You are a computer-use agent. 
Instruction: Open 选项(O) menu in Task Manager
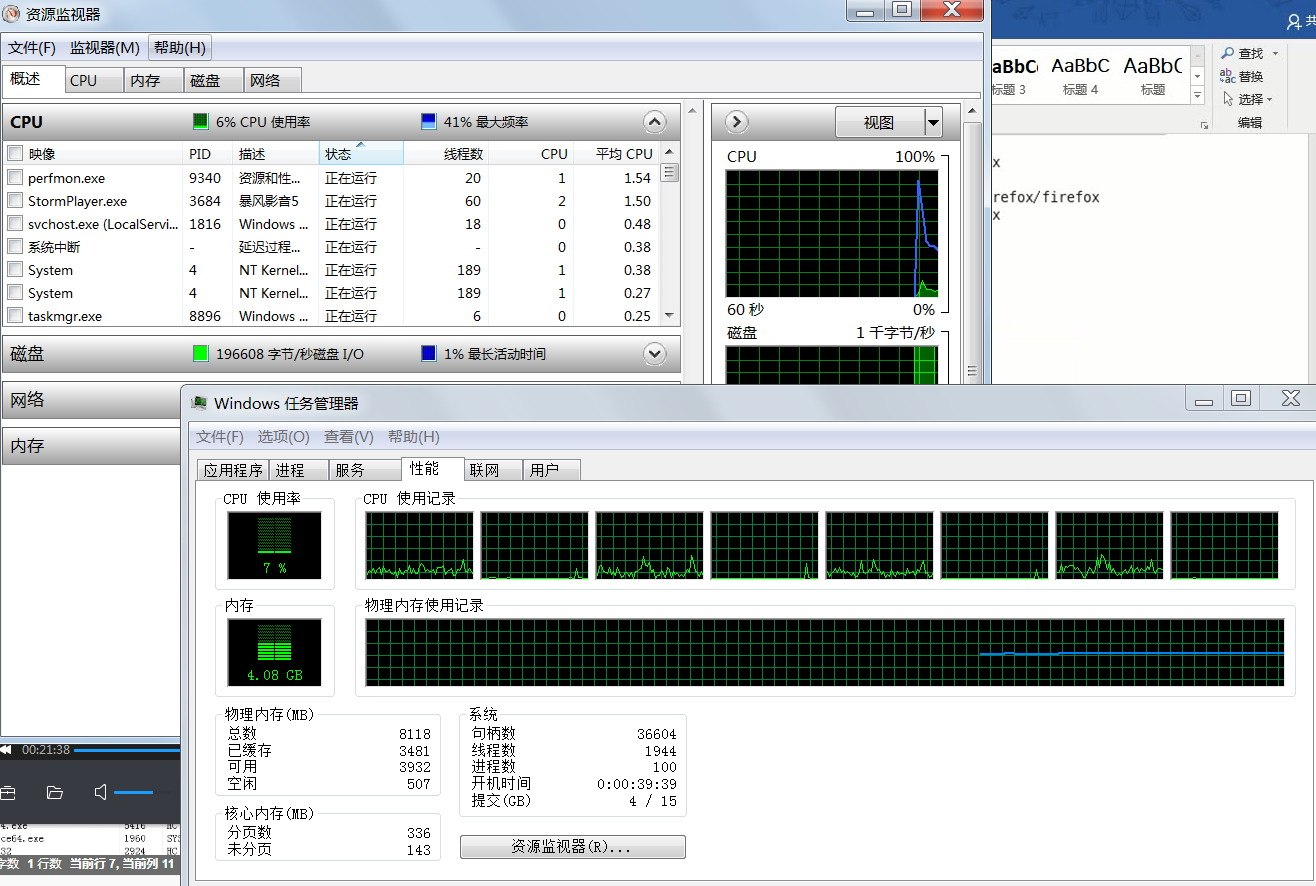coord(284,437)
